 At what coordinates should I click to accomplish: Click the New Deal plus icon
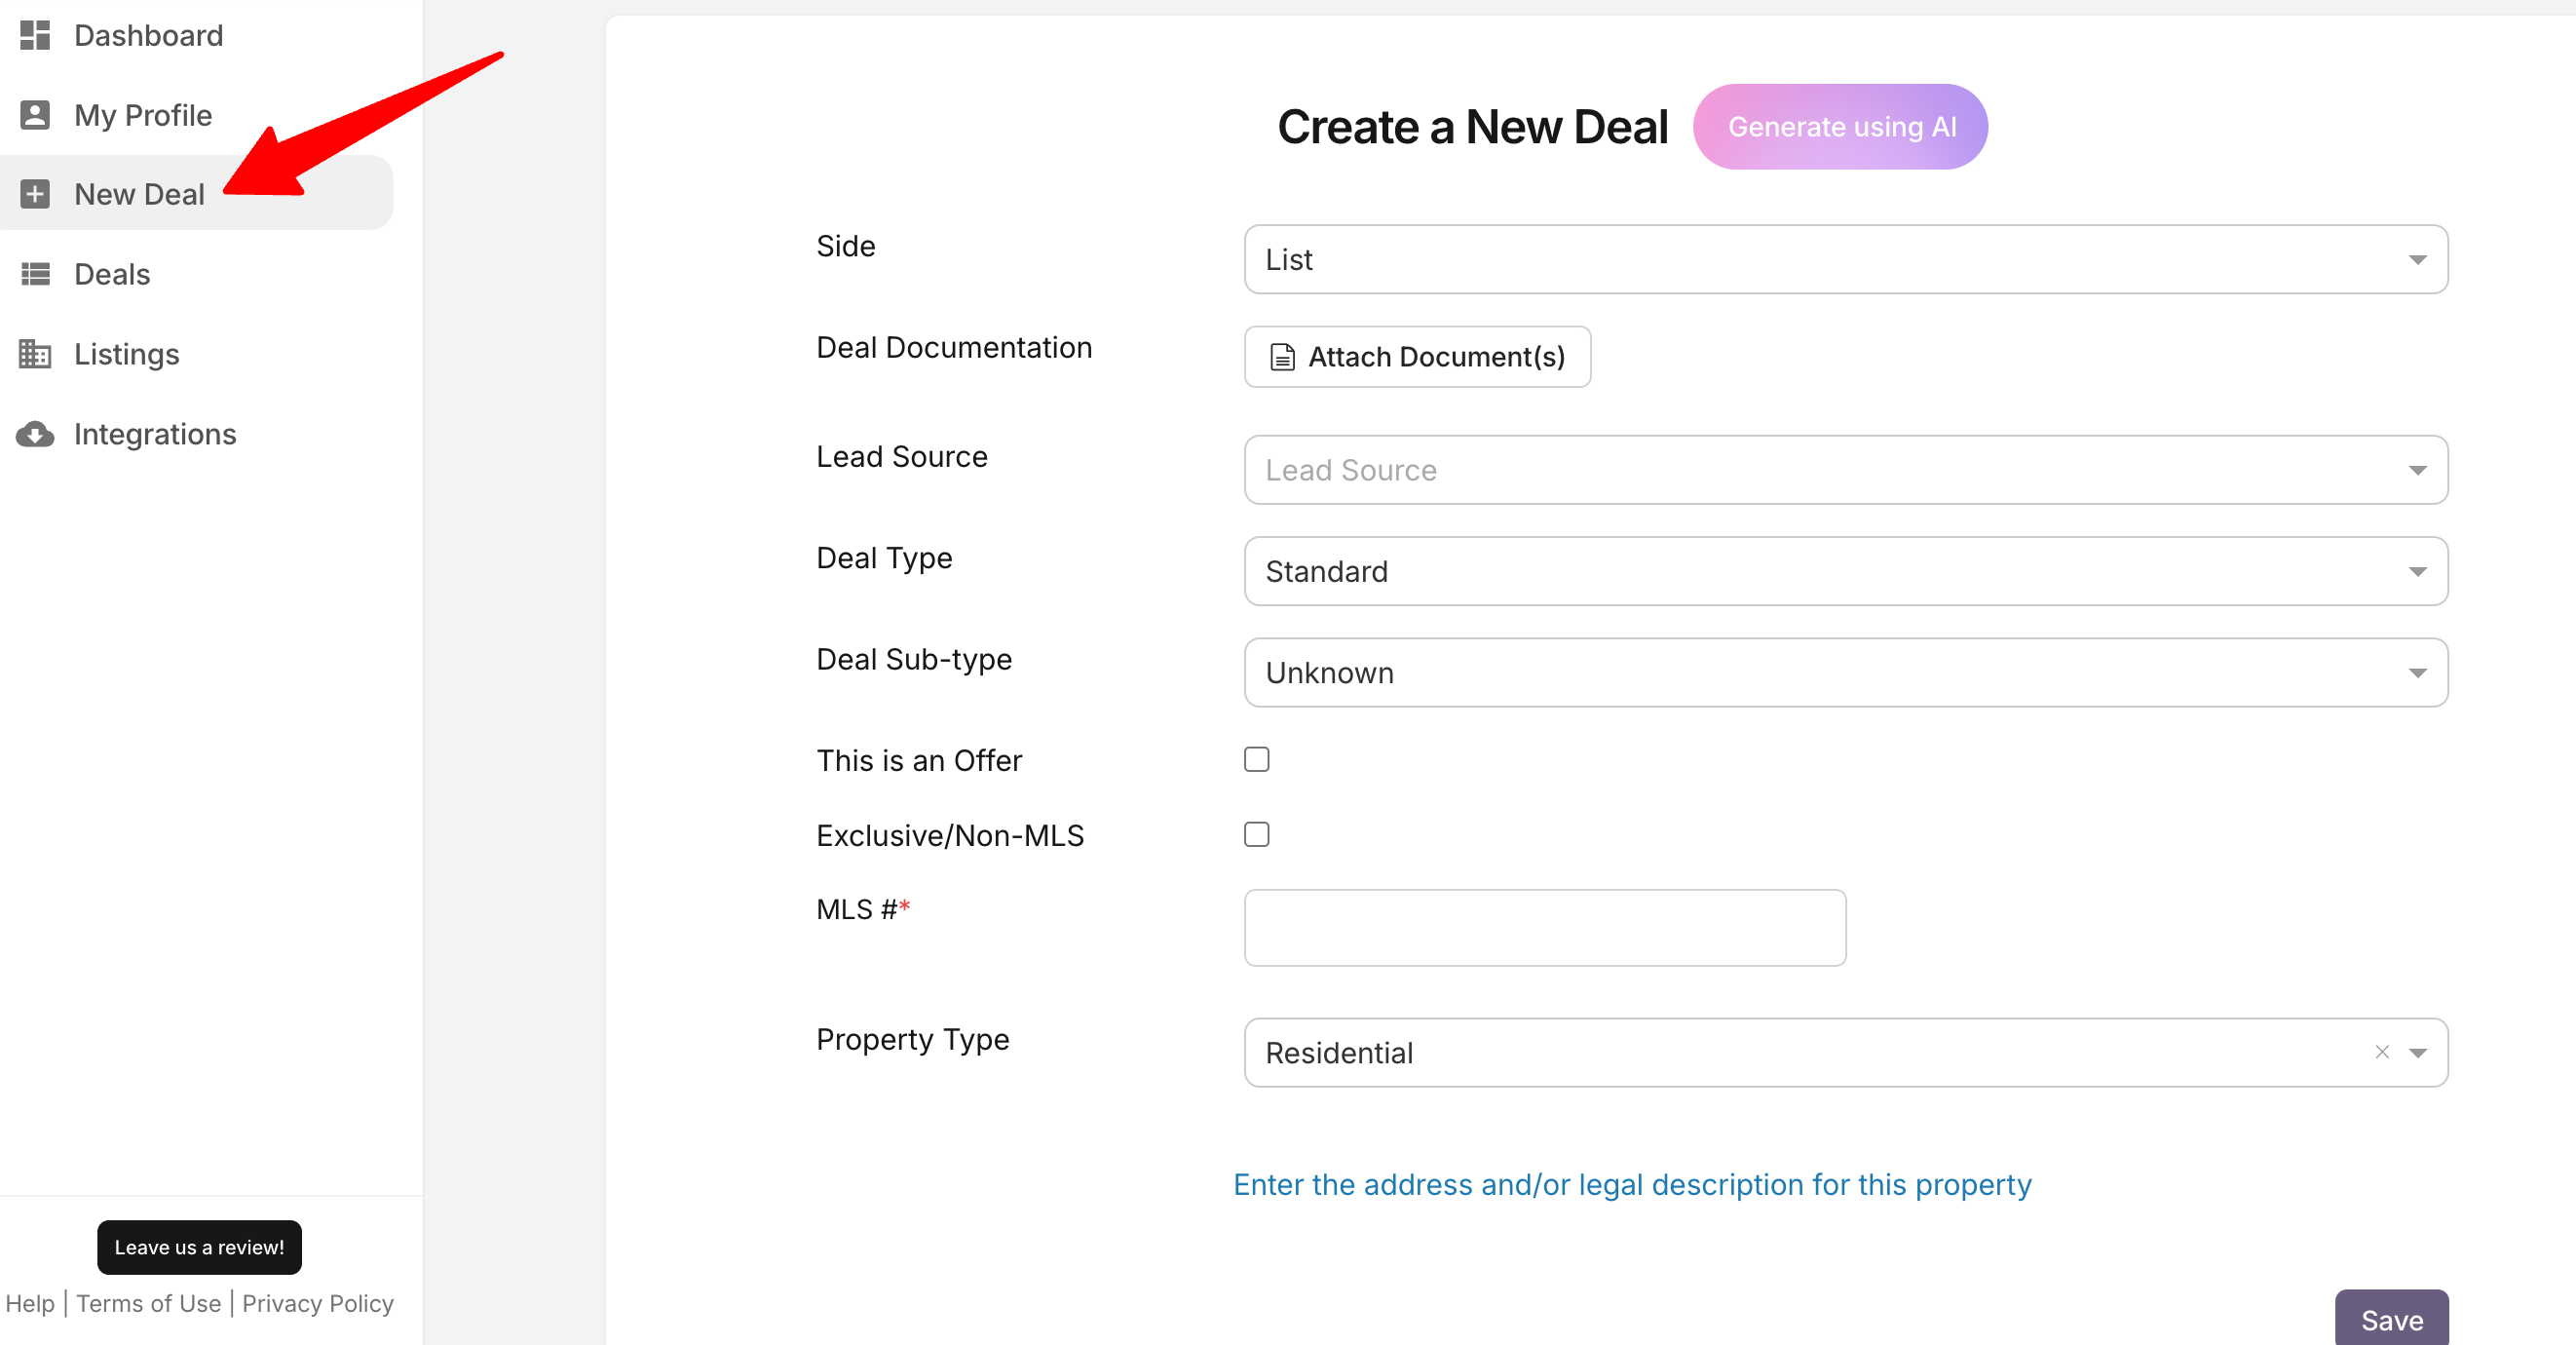[35, 194]
